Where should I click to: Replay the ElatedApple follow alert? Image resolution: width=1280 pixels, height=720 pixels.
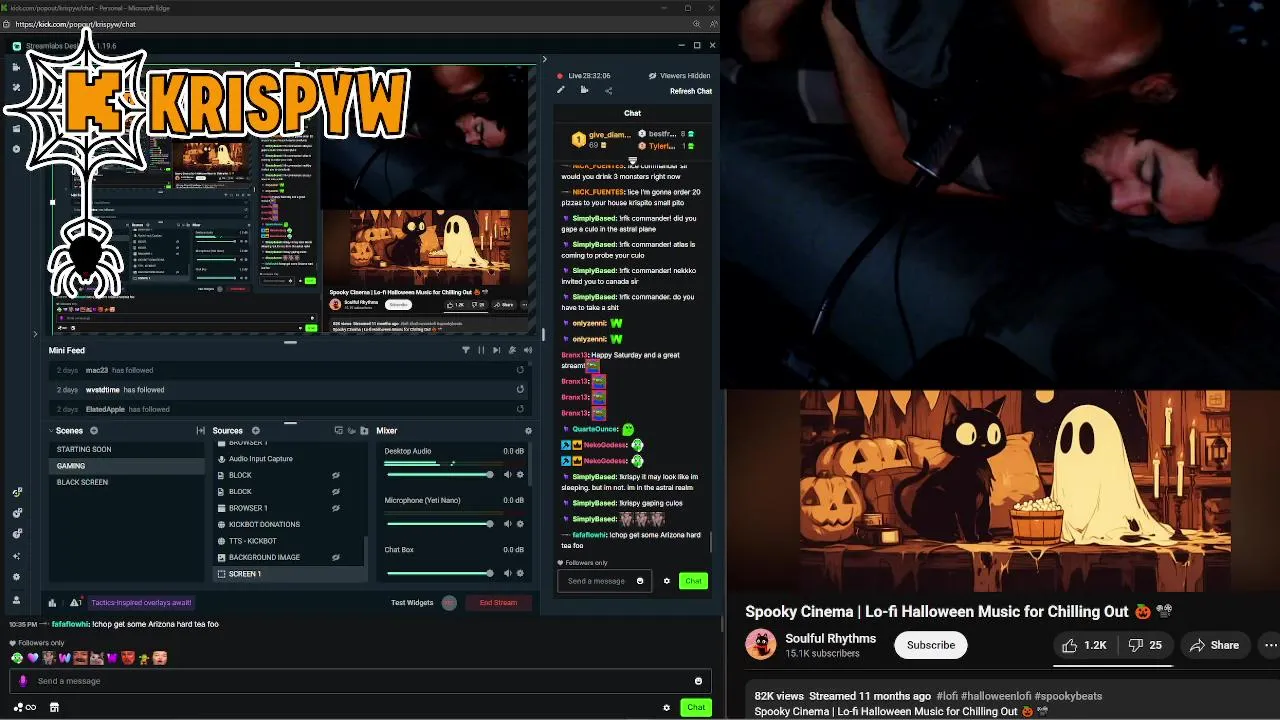pyautogui.click(x=520, y=409)
